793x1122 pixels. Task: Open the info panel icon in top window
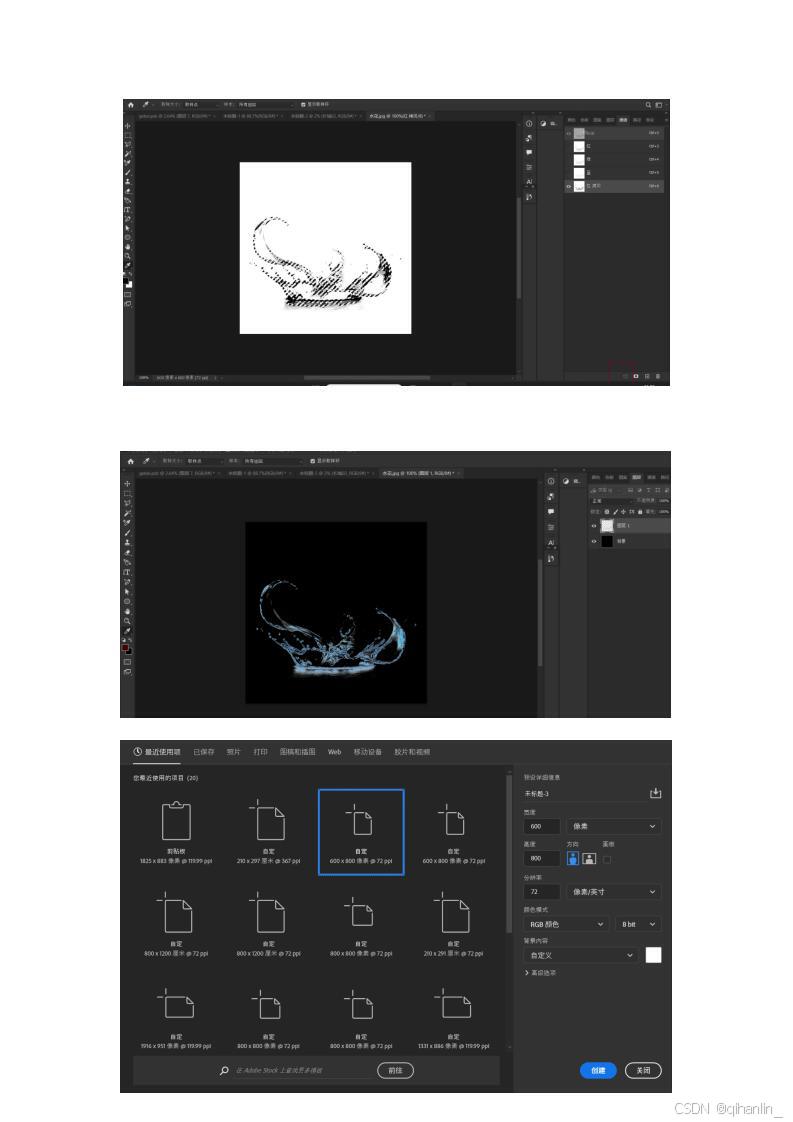click(x=529, y=123)
